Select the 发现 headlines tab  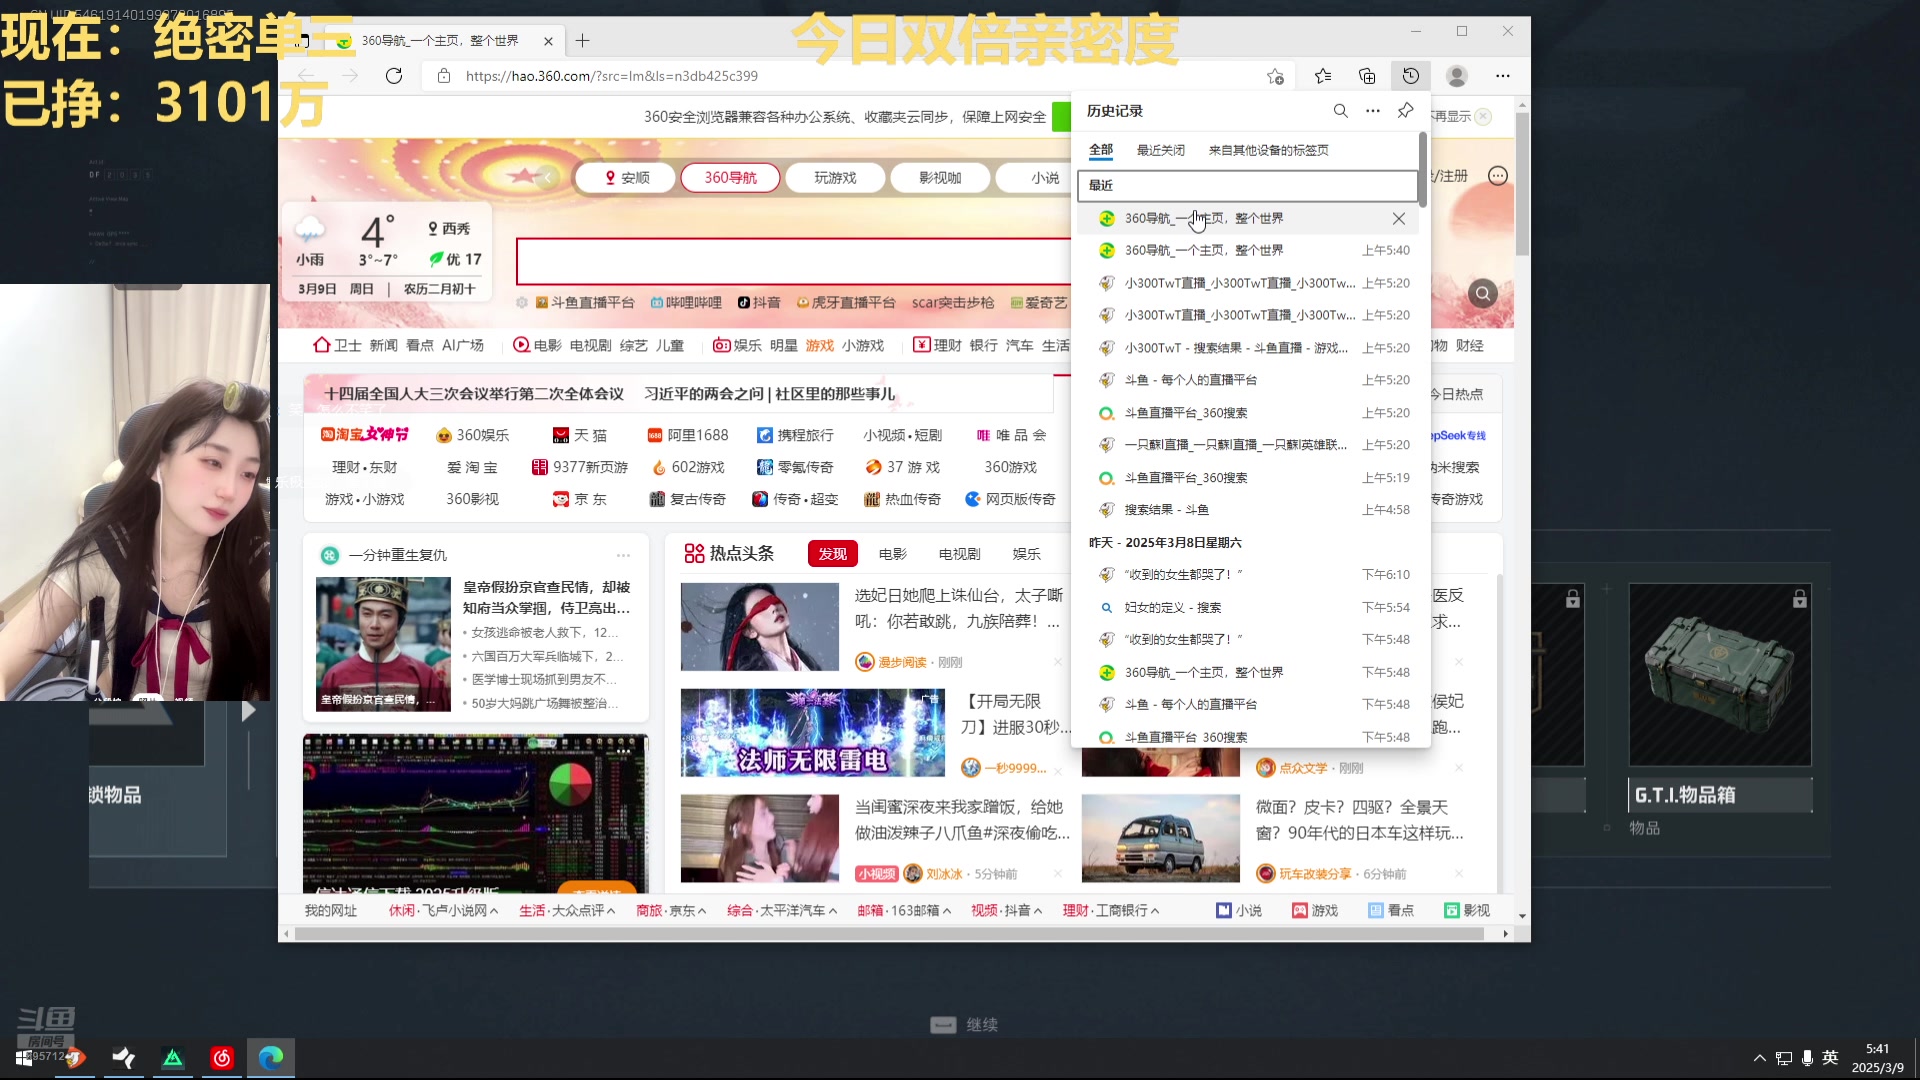point(832,554)
